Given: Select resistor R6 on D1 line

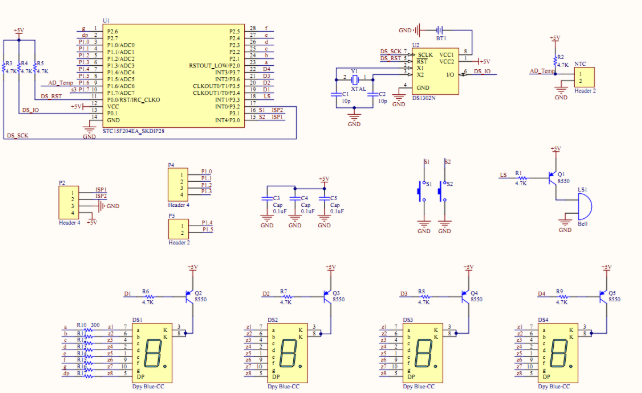Looking at the screenshot, I should coord(149,296).
